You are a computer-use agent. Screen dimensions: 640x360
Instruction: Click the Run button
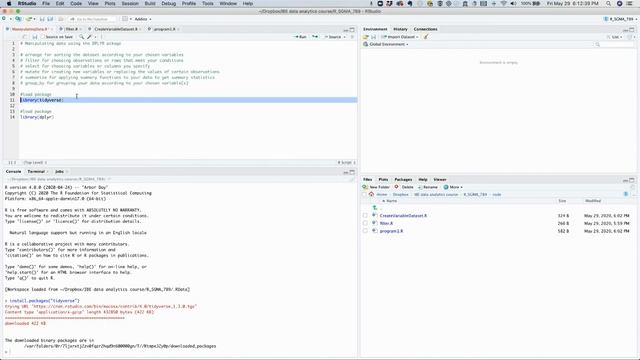(300, 37)
